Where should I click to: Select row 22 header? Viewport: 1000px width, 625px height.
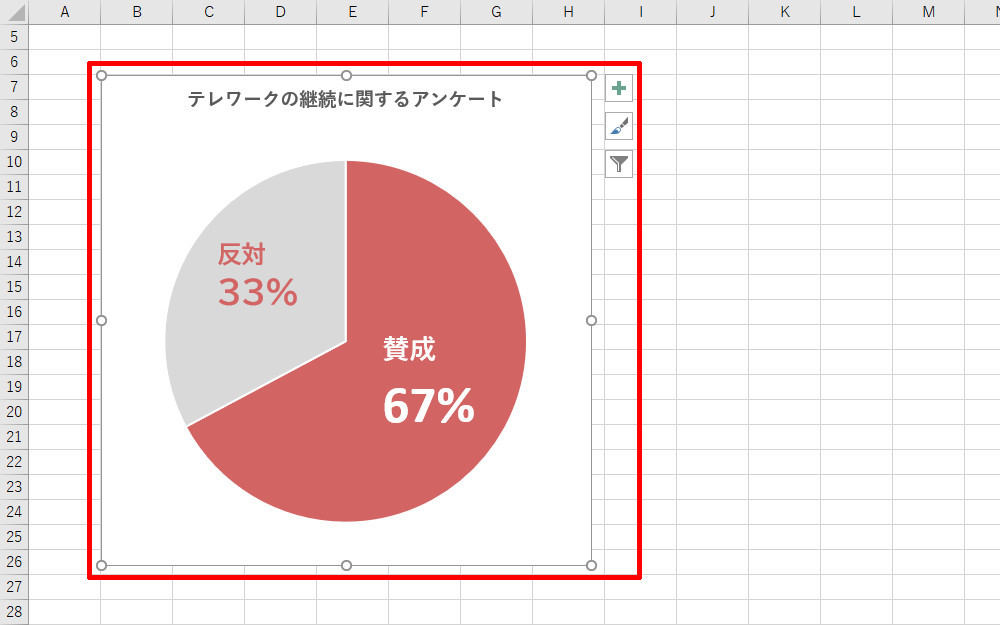point(14,462)
